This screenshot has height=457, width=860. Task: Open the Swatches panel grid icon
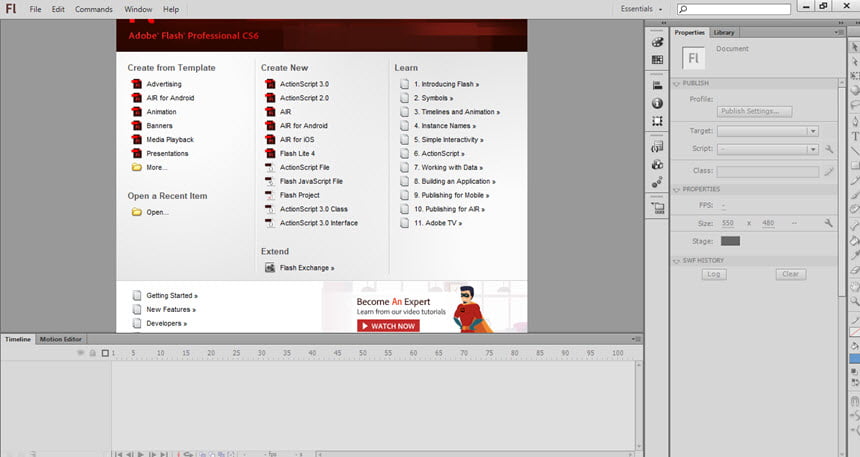pos(657,60)
